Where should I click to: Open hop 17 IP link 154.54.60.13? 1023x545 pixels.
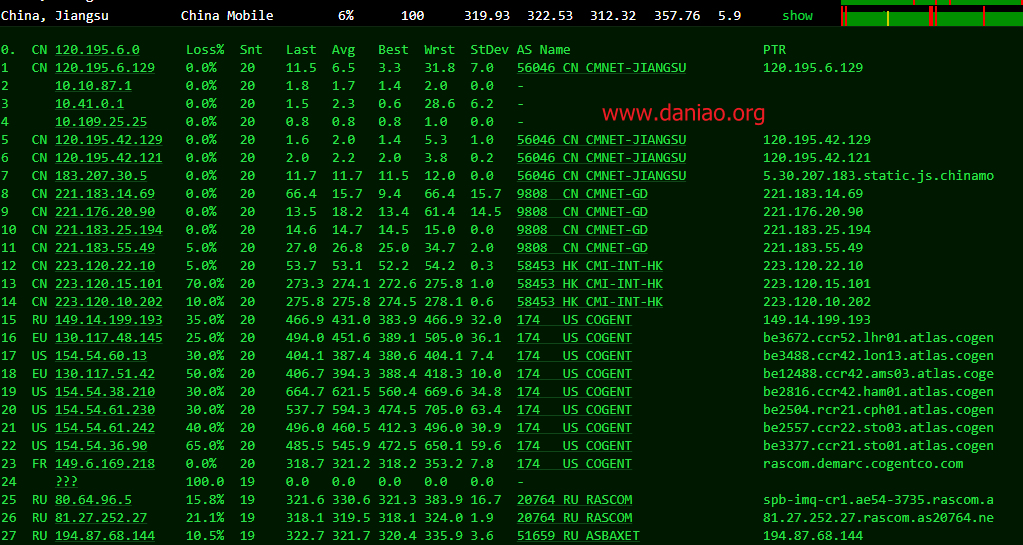pyautogui.click(x=101, y=356)
